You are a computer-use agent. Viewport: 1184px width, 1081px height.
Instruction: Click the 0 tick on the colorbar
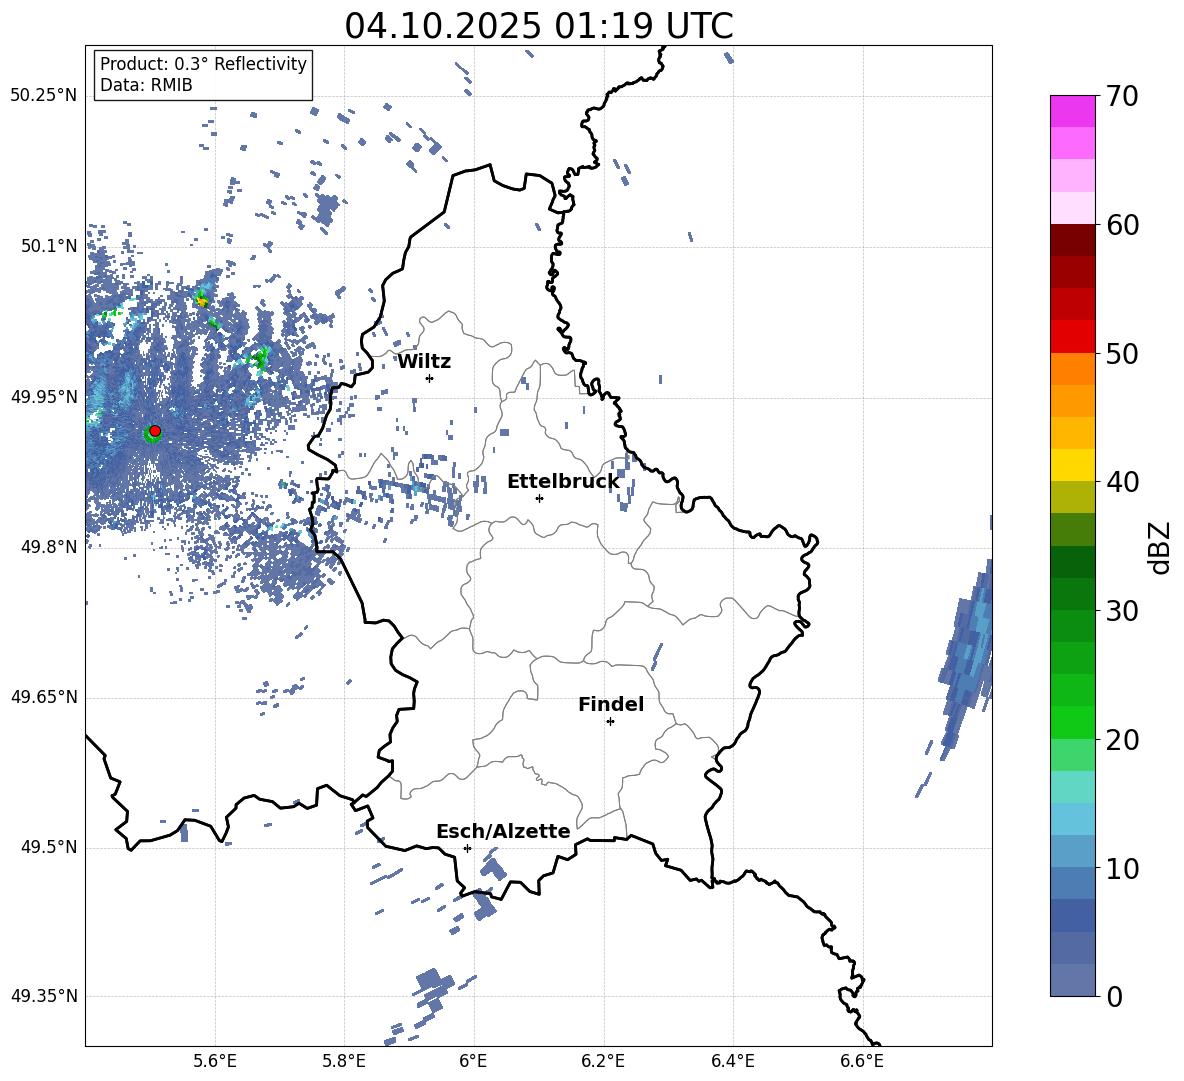[x=1114, y=996]
